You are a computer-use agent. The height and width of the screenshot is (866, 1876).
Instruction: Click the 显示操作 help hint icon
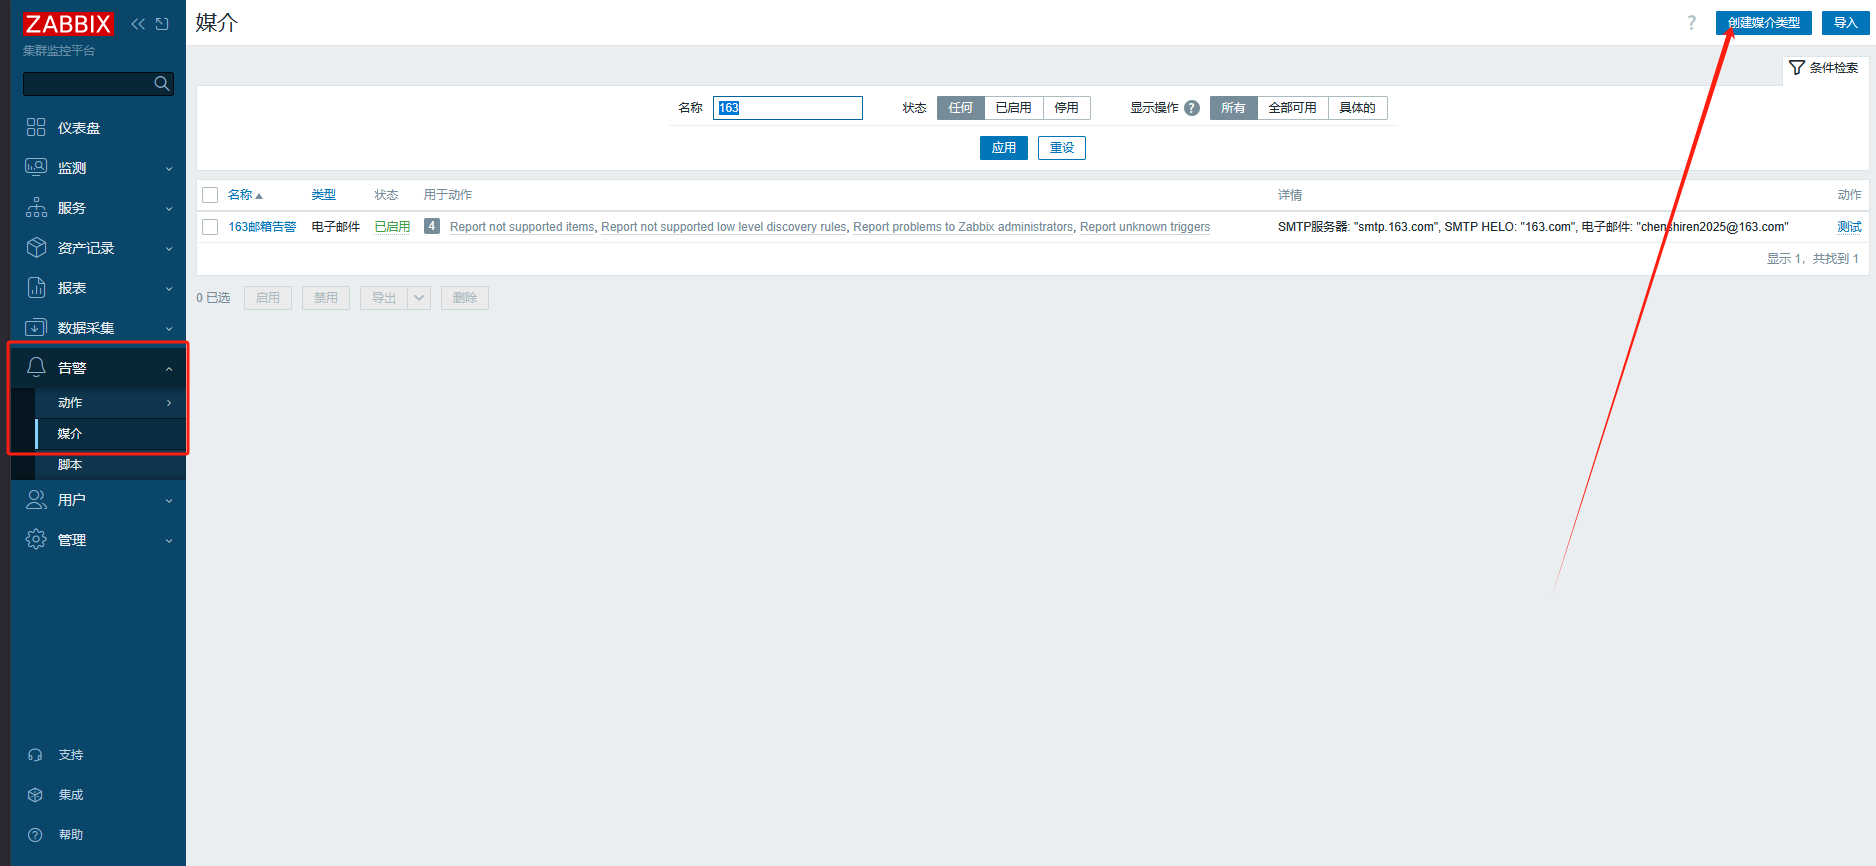pos(1192,108)
